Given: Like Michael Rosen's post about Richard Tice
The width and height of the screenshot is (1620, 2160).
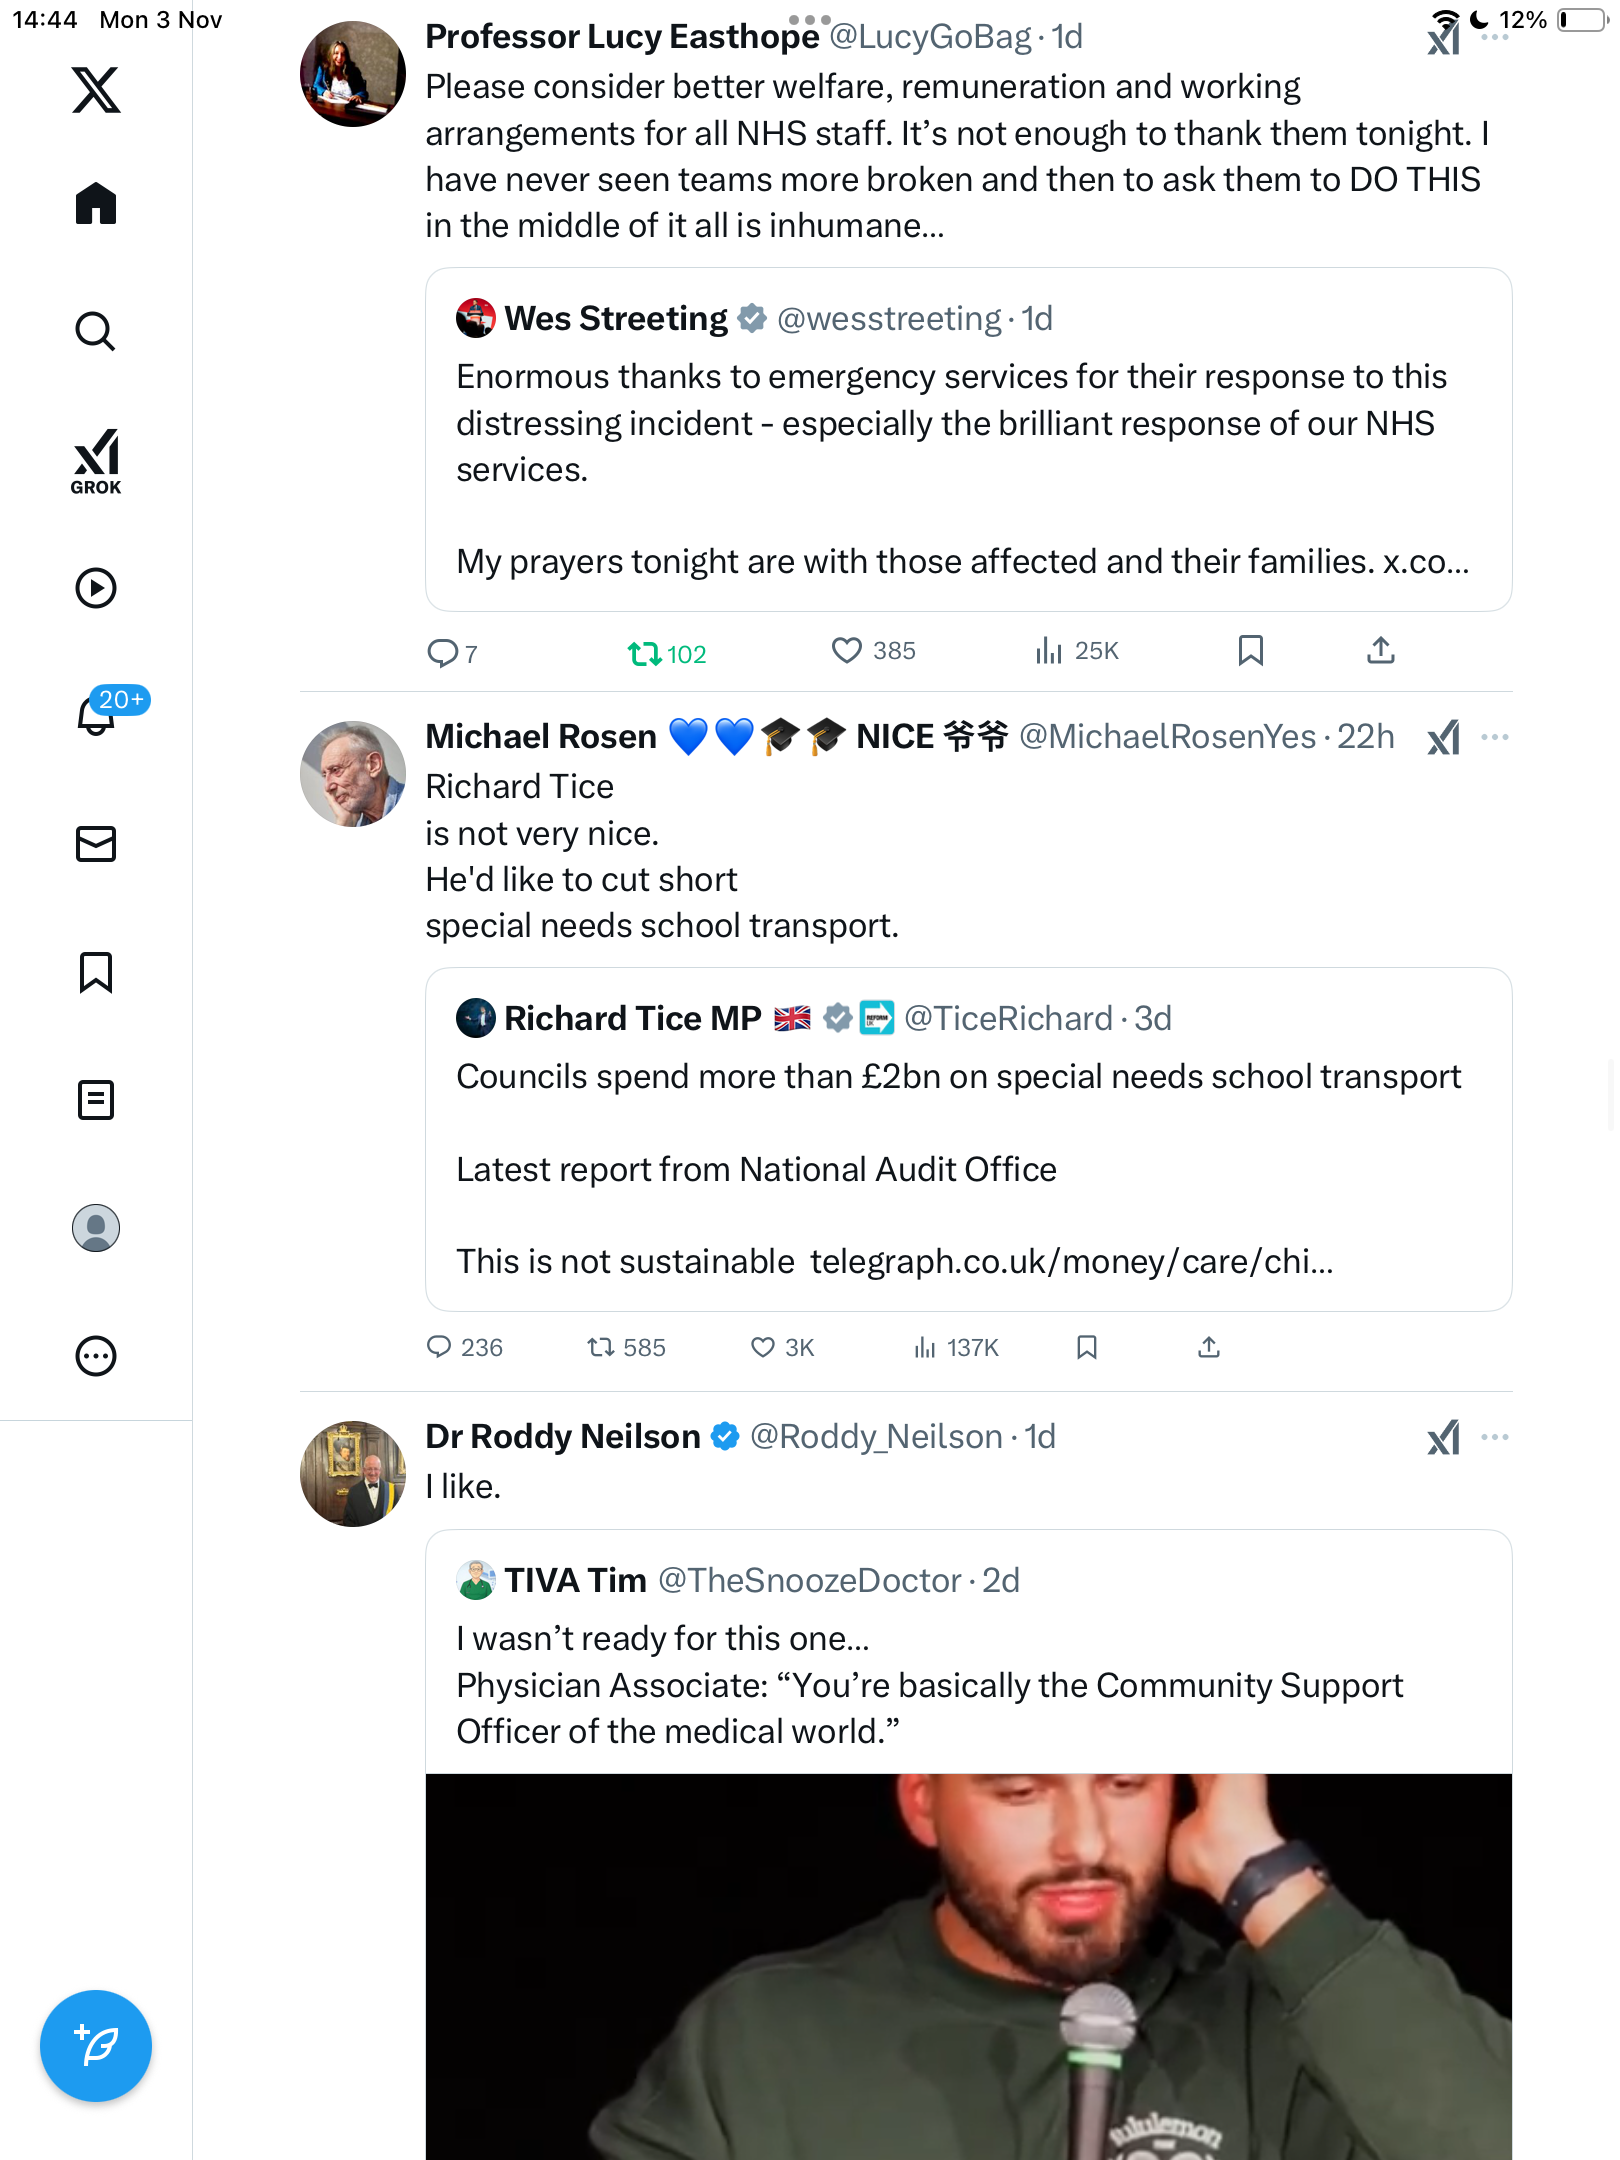Looking at the screenshot, I should [763, 1348].
